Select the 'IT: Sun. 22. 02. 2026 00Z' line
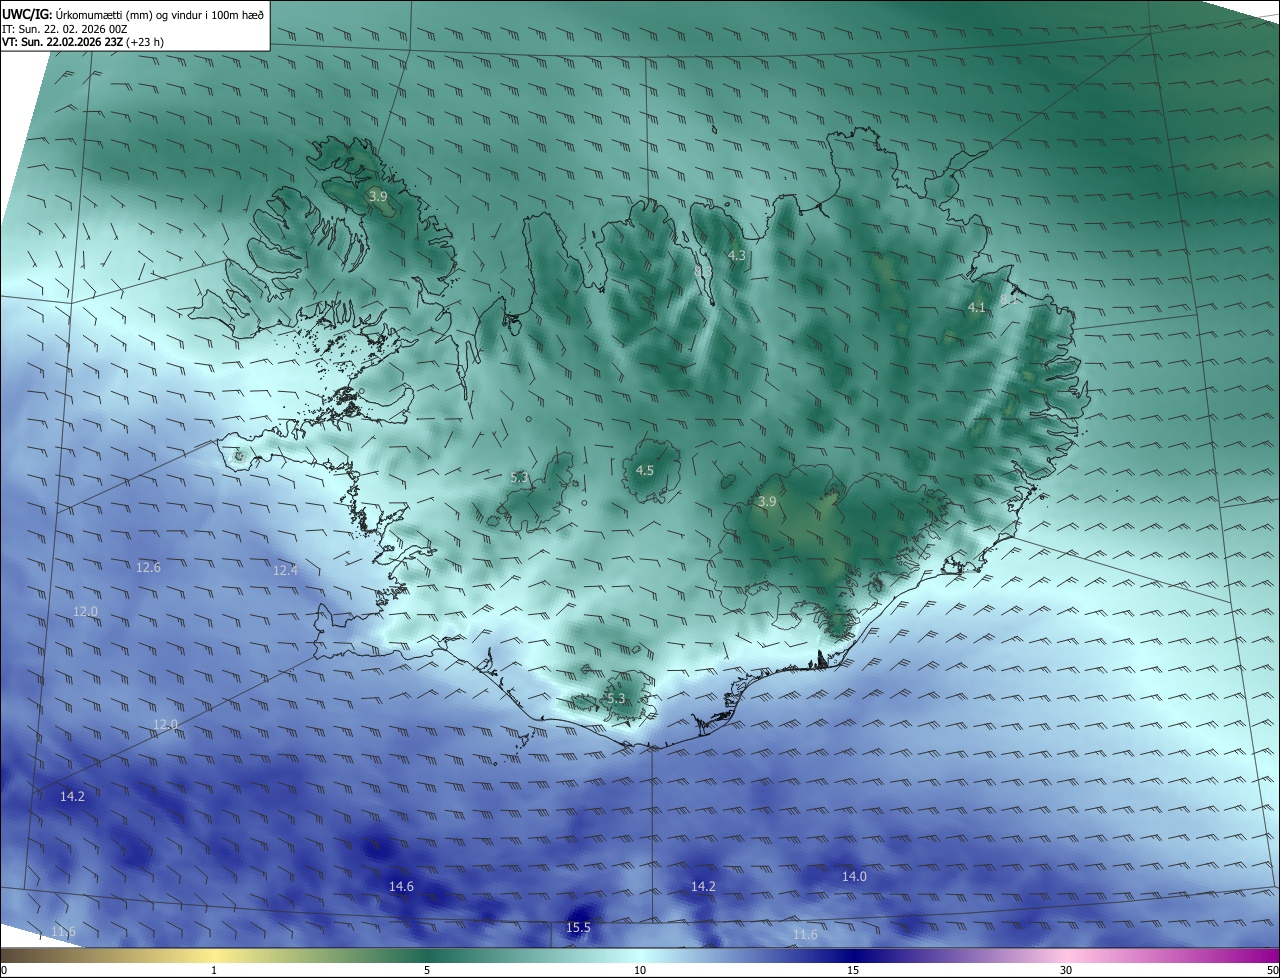This screenshot has width=1280, height=978. tap(65, 29)
